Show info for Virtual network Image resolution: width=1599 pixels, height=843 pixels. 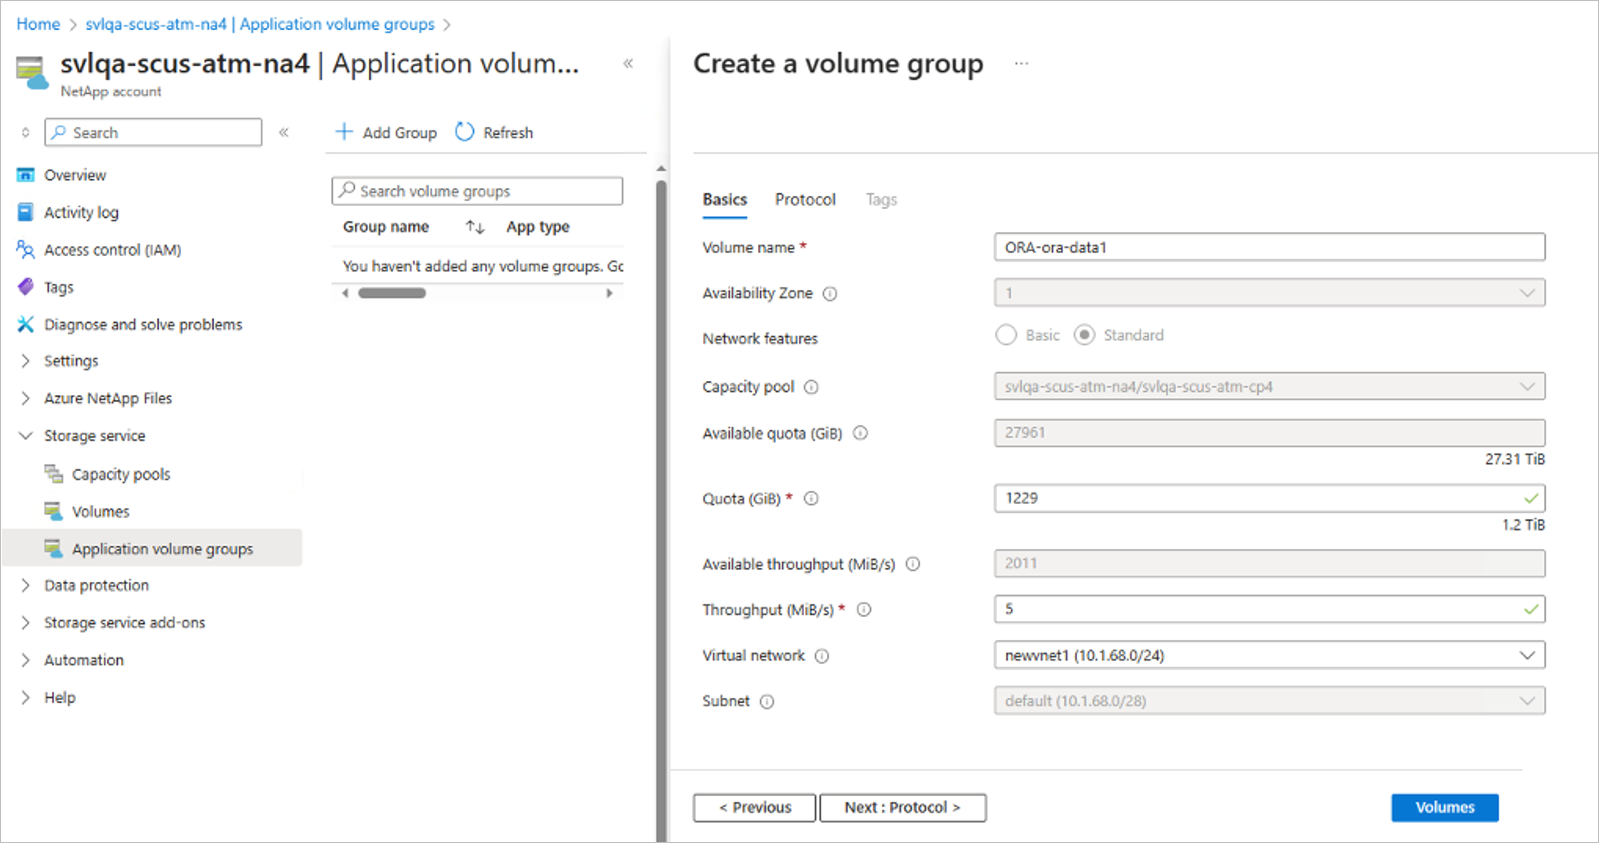(x=822, y=656)
